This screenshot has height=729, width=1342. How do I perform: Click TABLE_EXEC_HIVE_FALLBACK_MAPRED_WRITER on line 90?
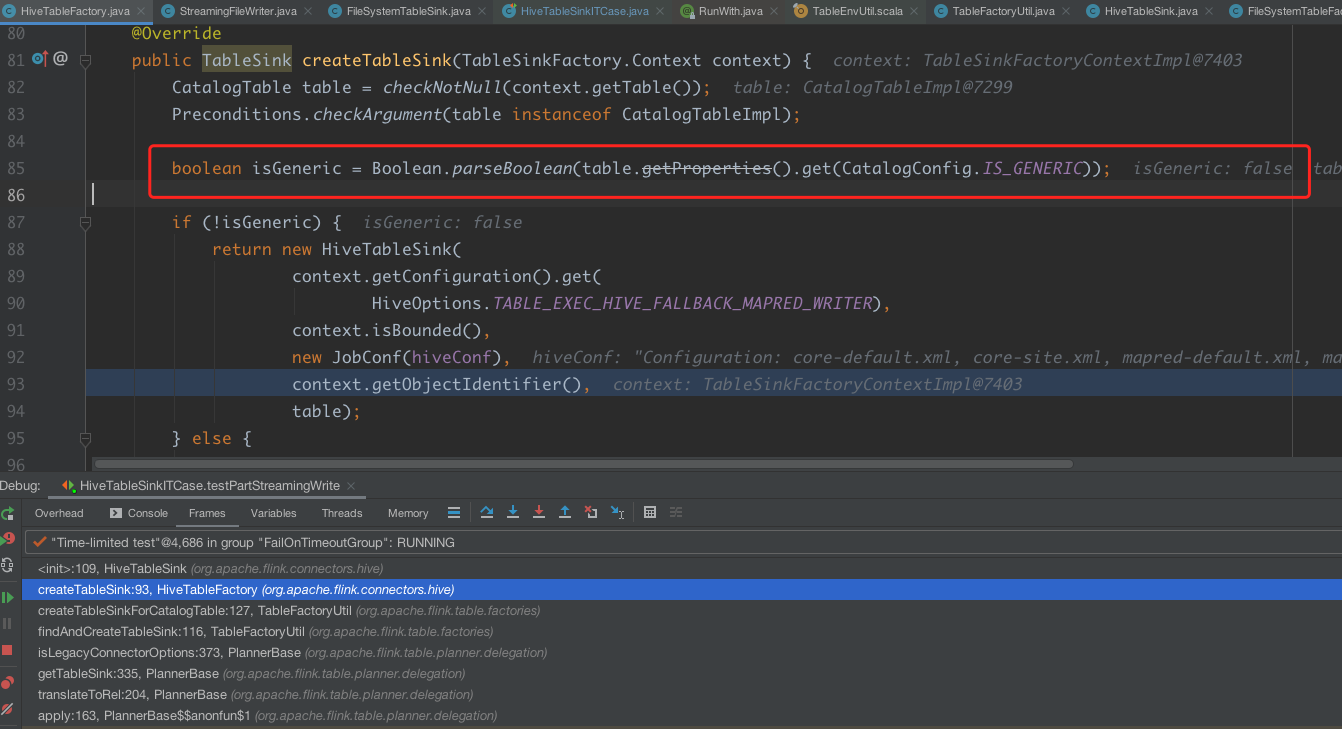pos(683,303)
